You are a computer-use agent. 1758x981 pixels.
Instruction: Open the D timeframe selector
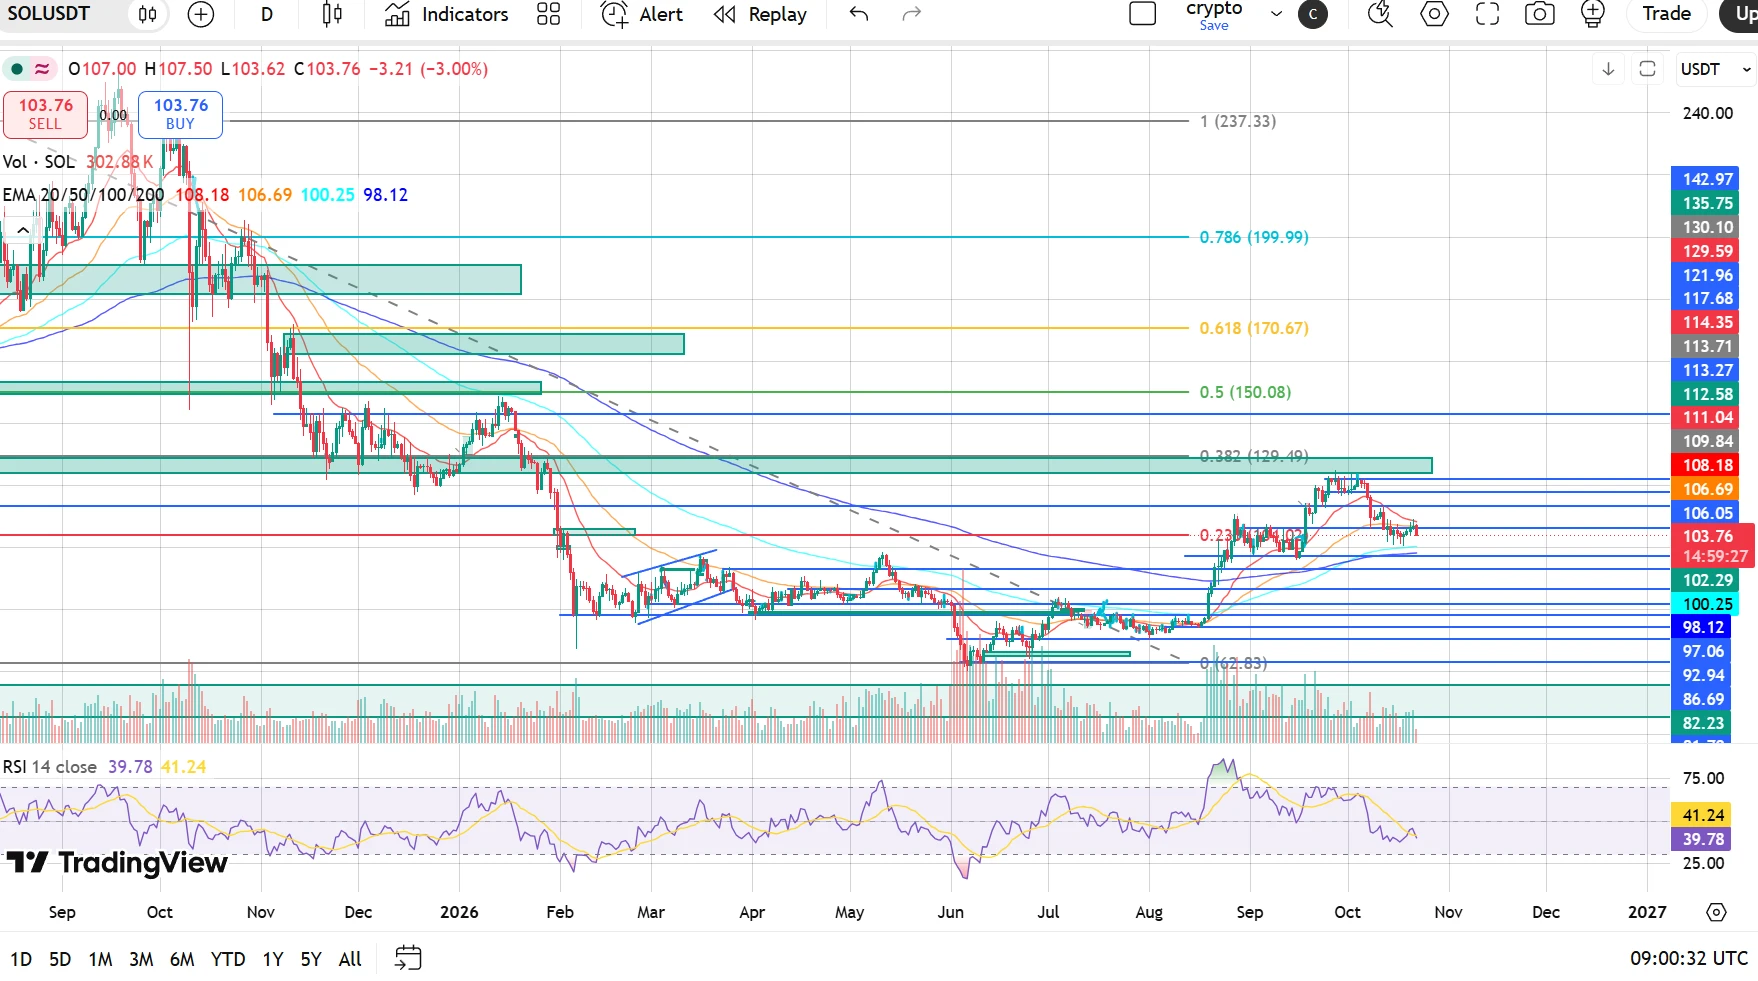(x=267, y=14)
